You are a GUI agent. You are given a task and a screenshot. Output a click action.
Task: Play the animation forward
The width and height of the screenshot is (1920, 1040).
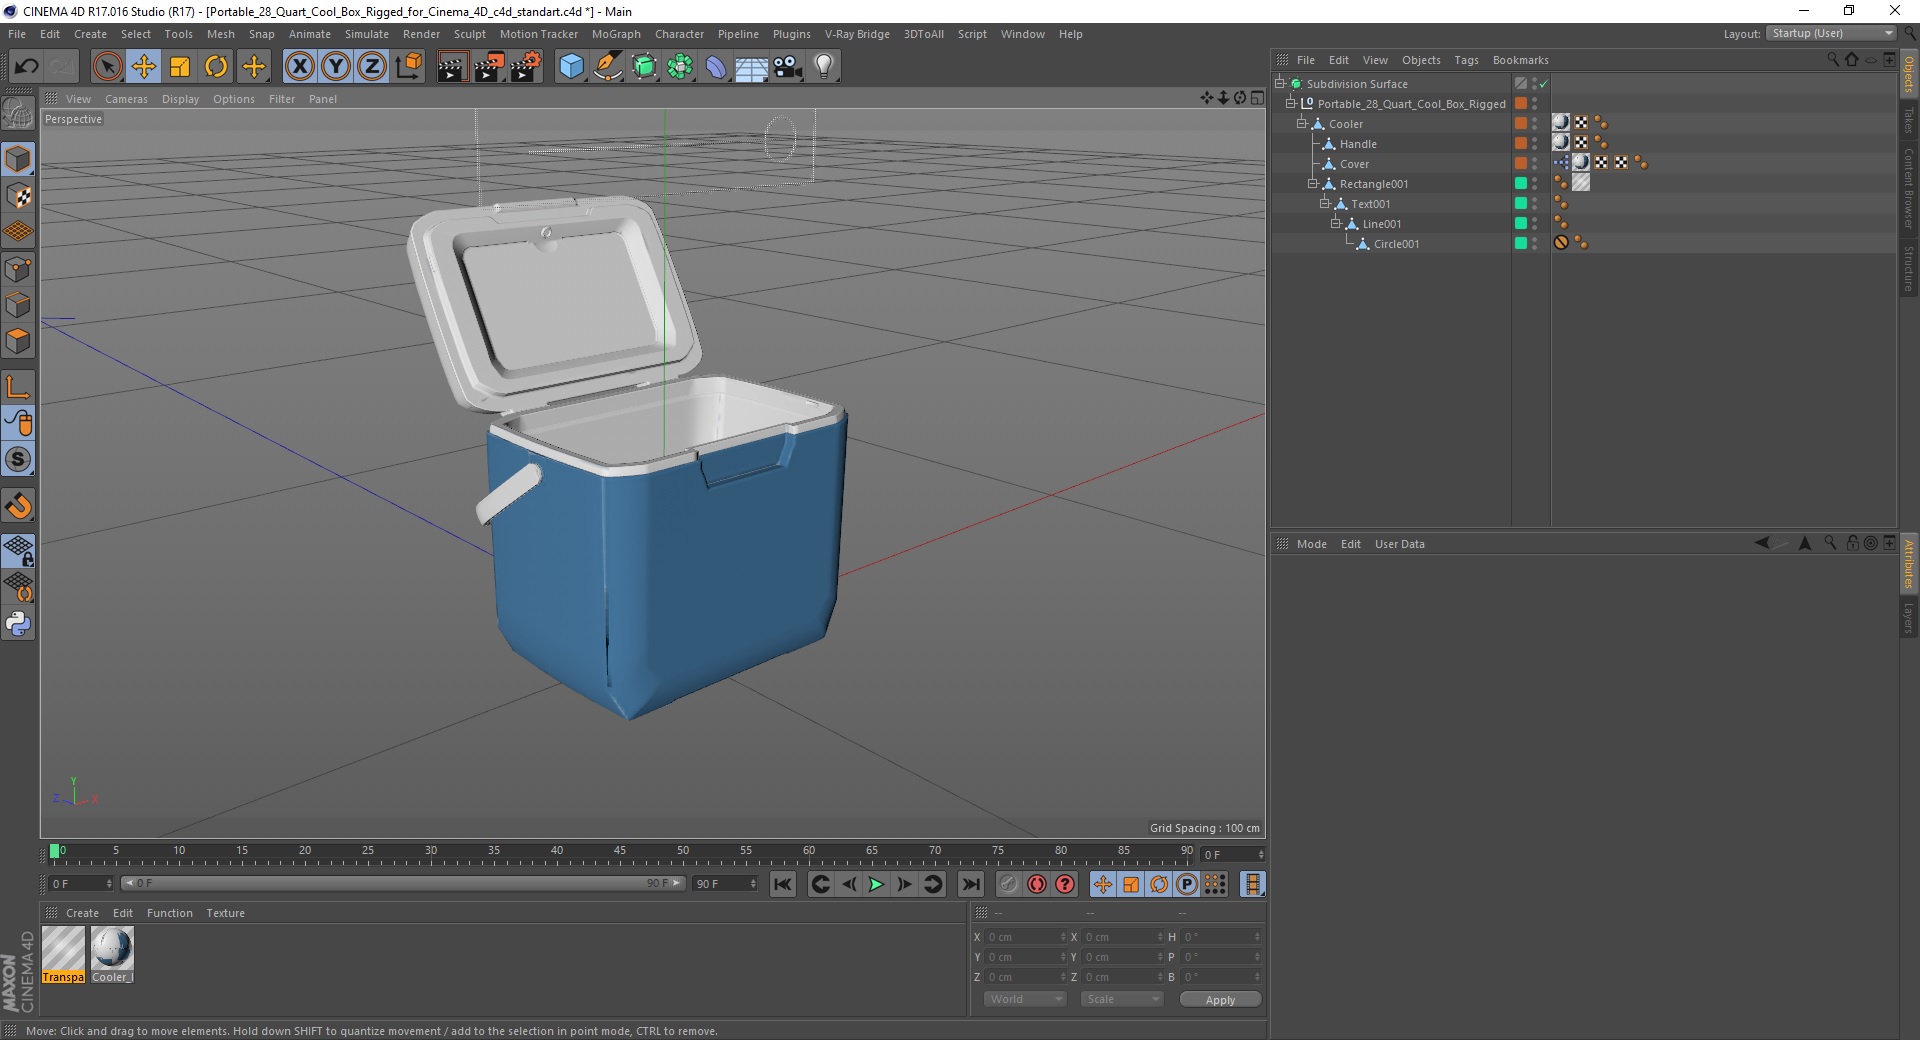pos(876,884)
